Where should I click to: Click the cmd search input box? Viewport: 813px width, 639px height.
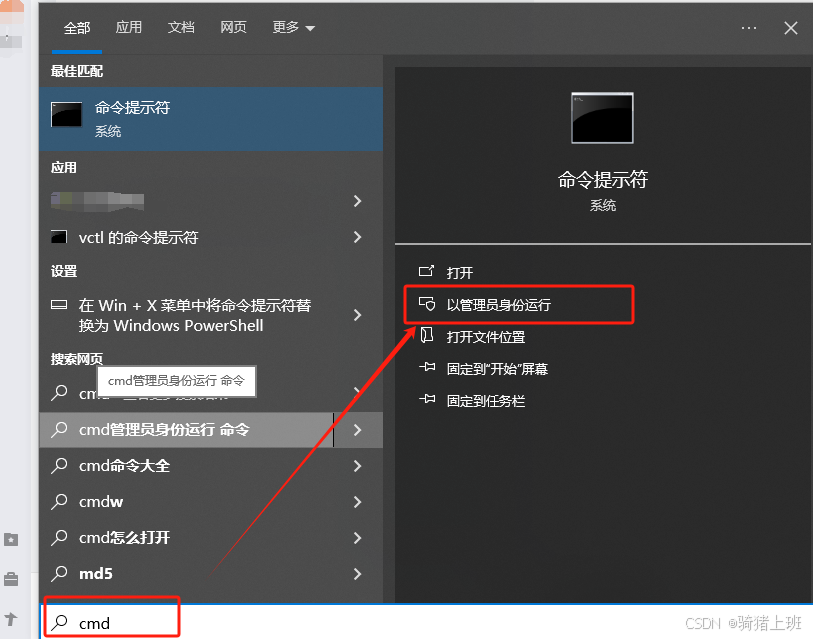point(426,622)
